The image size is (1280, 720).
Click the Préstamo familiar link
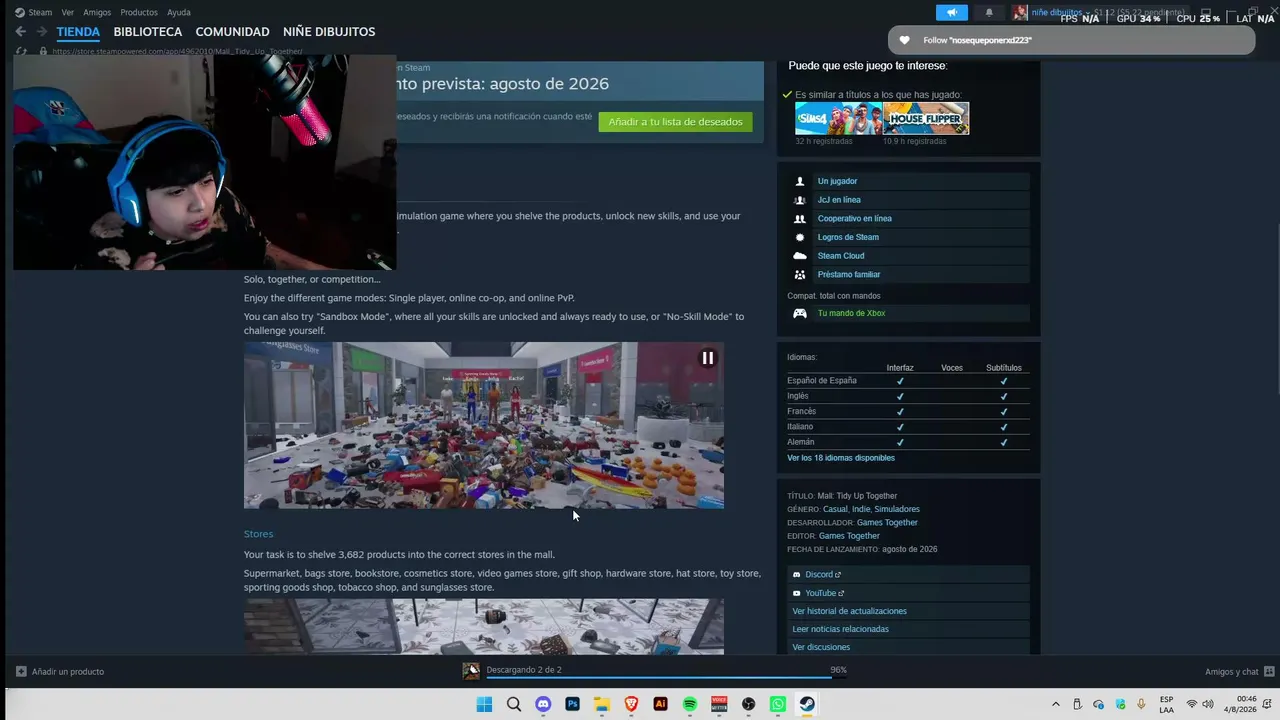(849, 275)
